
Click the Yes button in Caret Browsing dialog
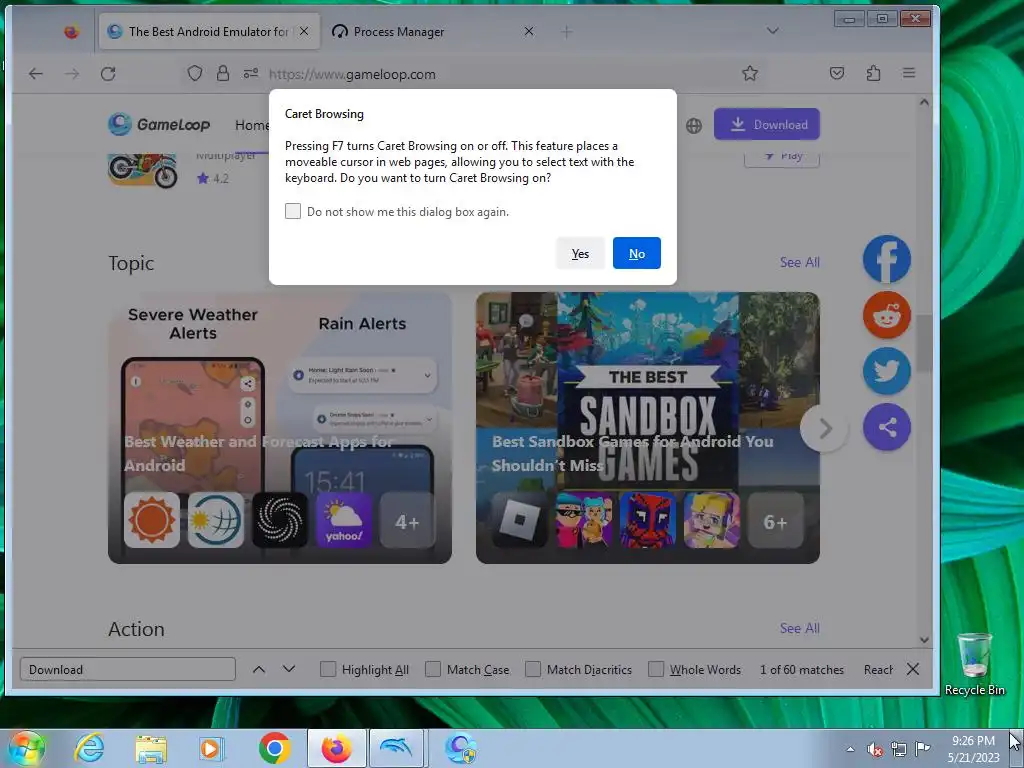[x=580, y=253]
